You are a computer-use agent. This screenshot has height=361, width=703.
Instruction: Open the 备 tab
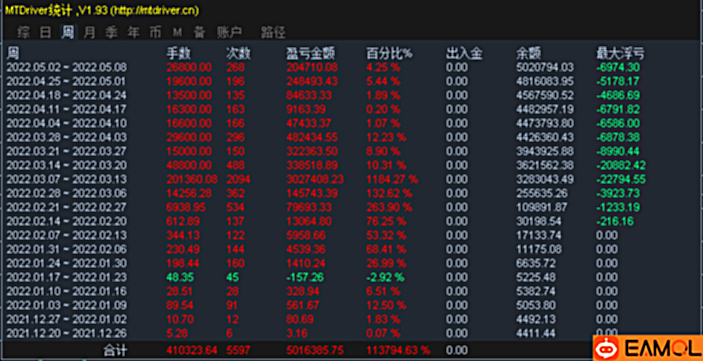[x=199, y=32]
